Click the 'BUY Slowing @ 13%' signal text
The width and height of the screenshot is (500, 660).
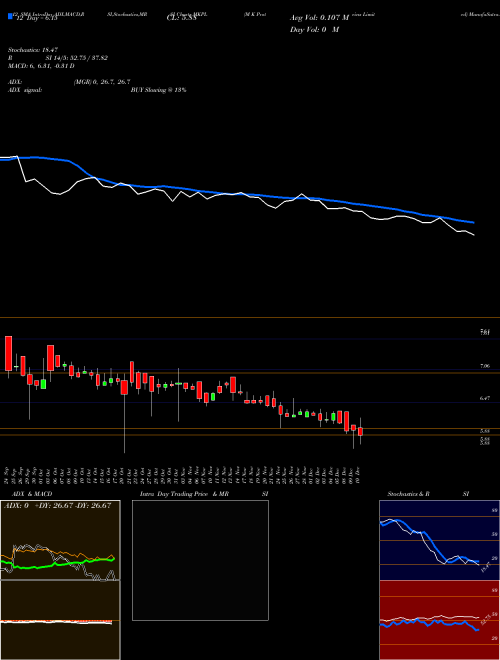(x=159, y=90)
